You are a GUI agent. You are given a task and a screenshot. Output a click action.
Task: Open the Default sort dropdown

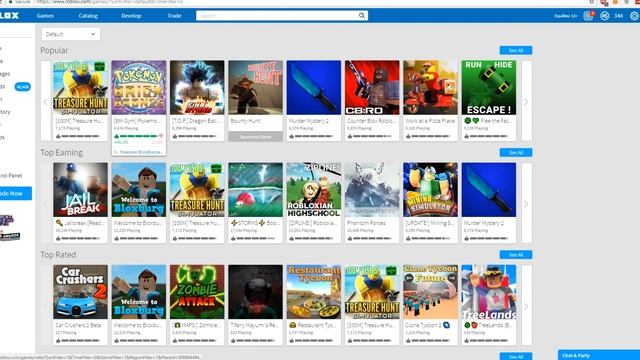tap(71, 34)
